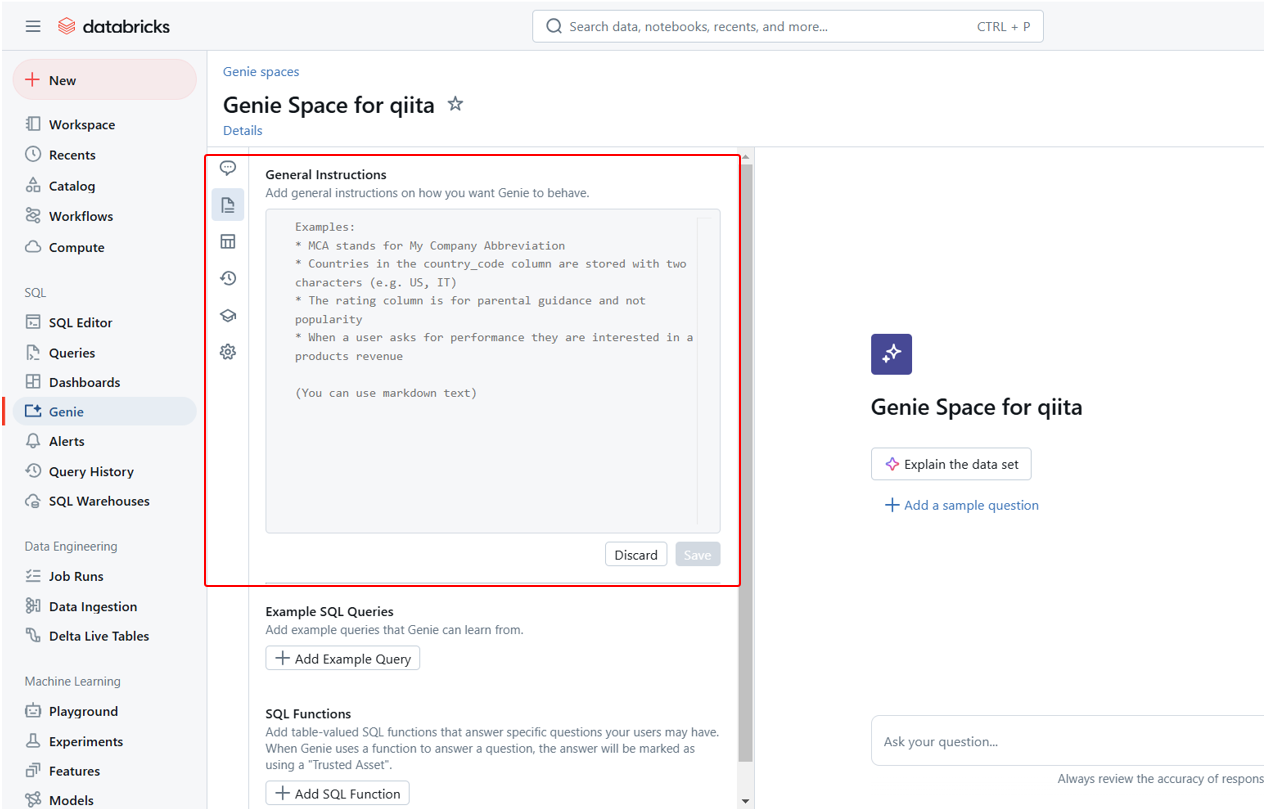The width and height of the screenshot is (1270, 809).
Task: Click Add SQL Function button
Action: click(x=337, y=794)
